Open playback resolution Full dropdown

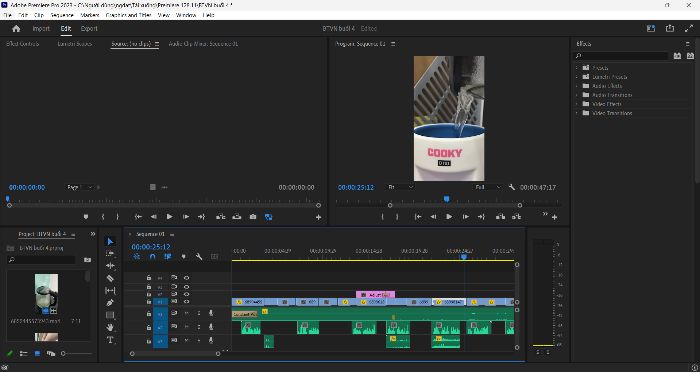[488, 188]
